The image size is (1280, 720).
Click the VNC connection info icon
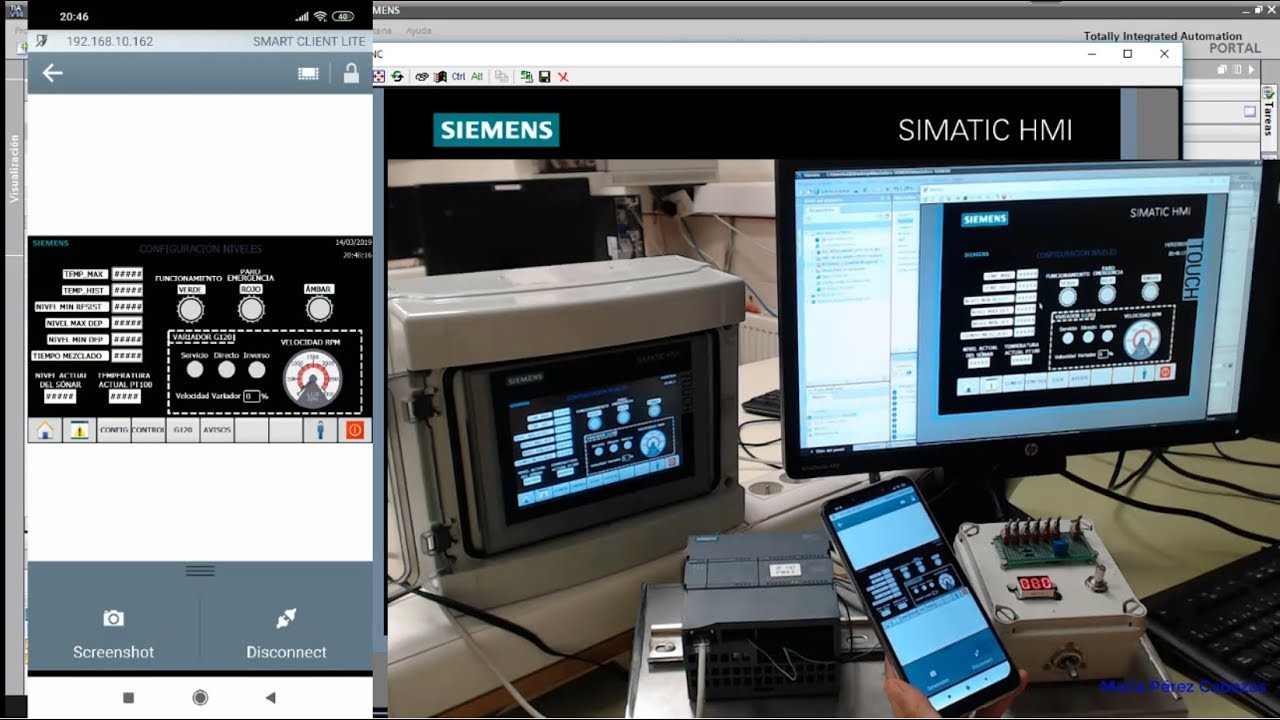pos(440,76)
